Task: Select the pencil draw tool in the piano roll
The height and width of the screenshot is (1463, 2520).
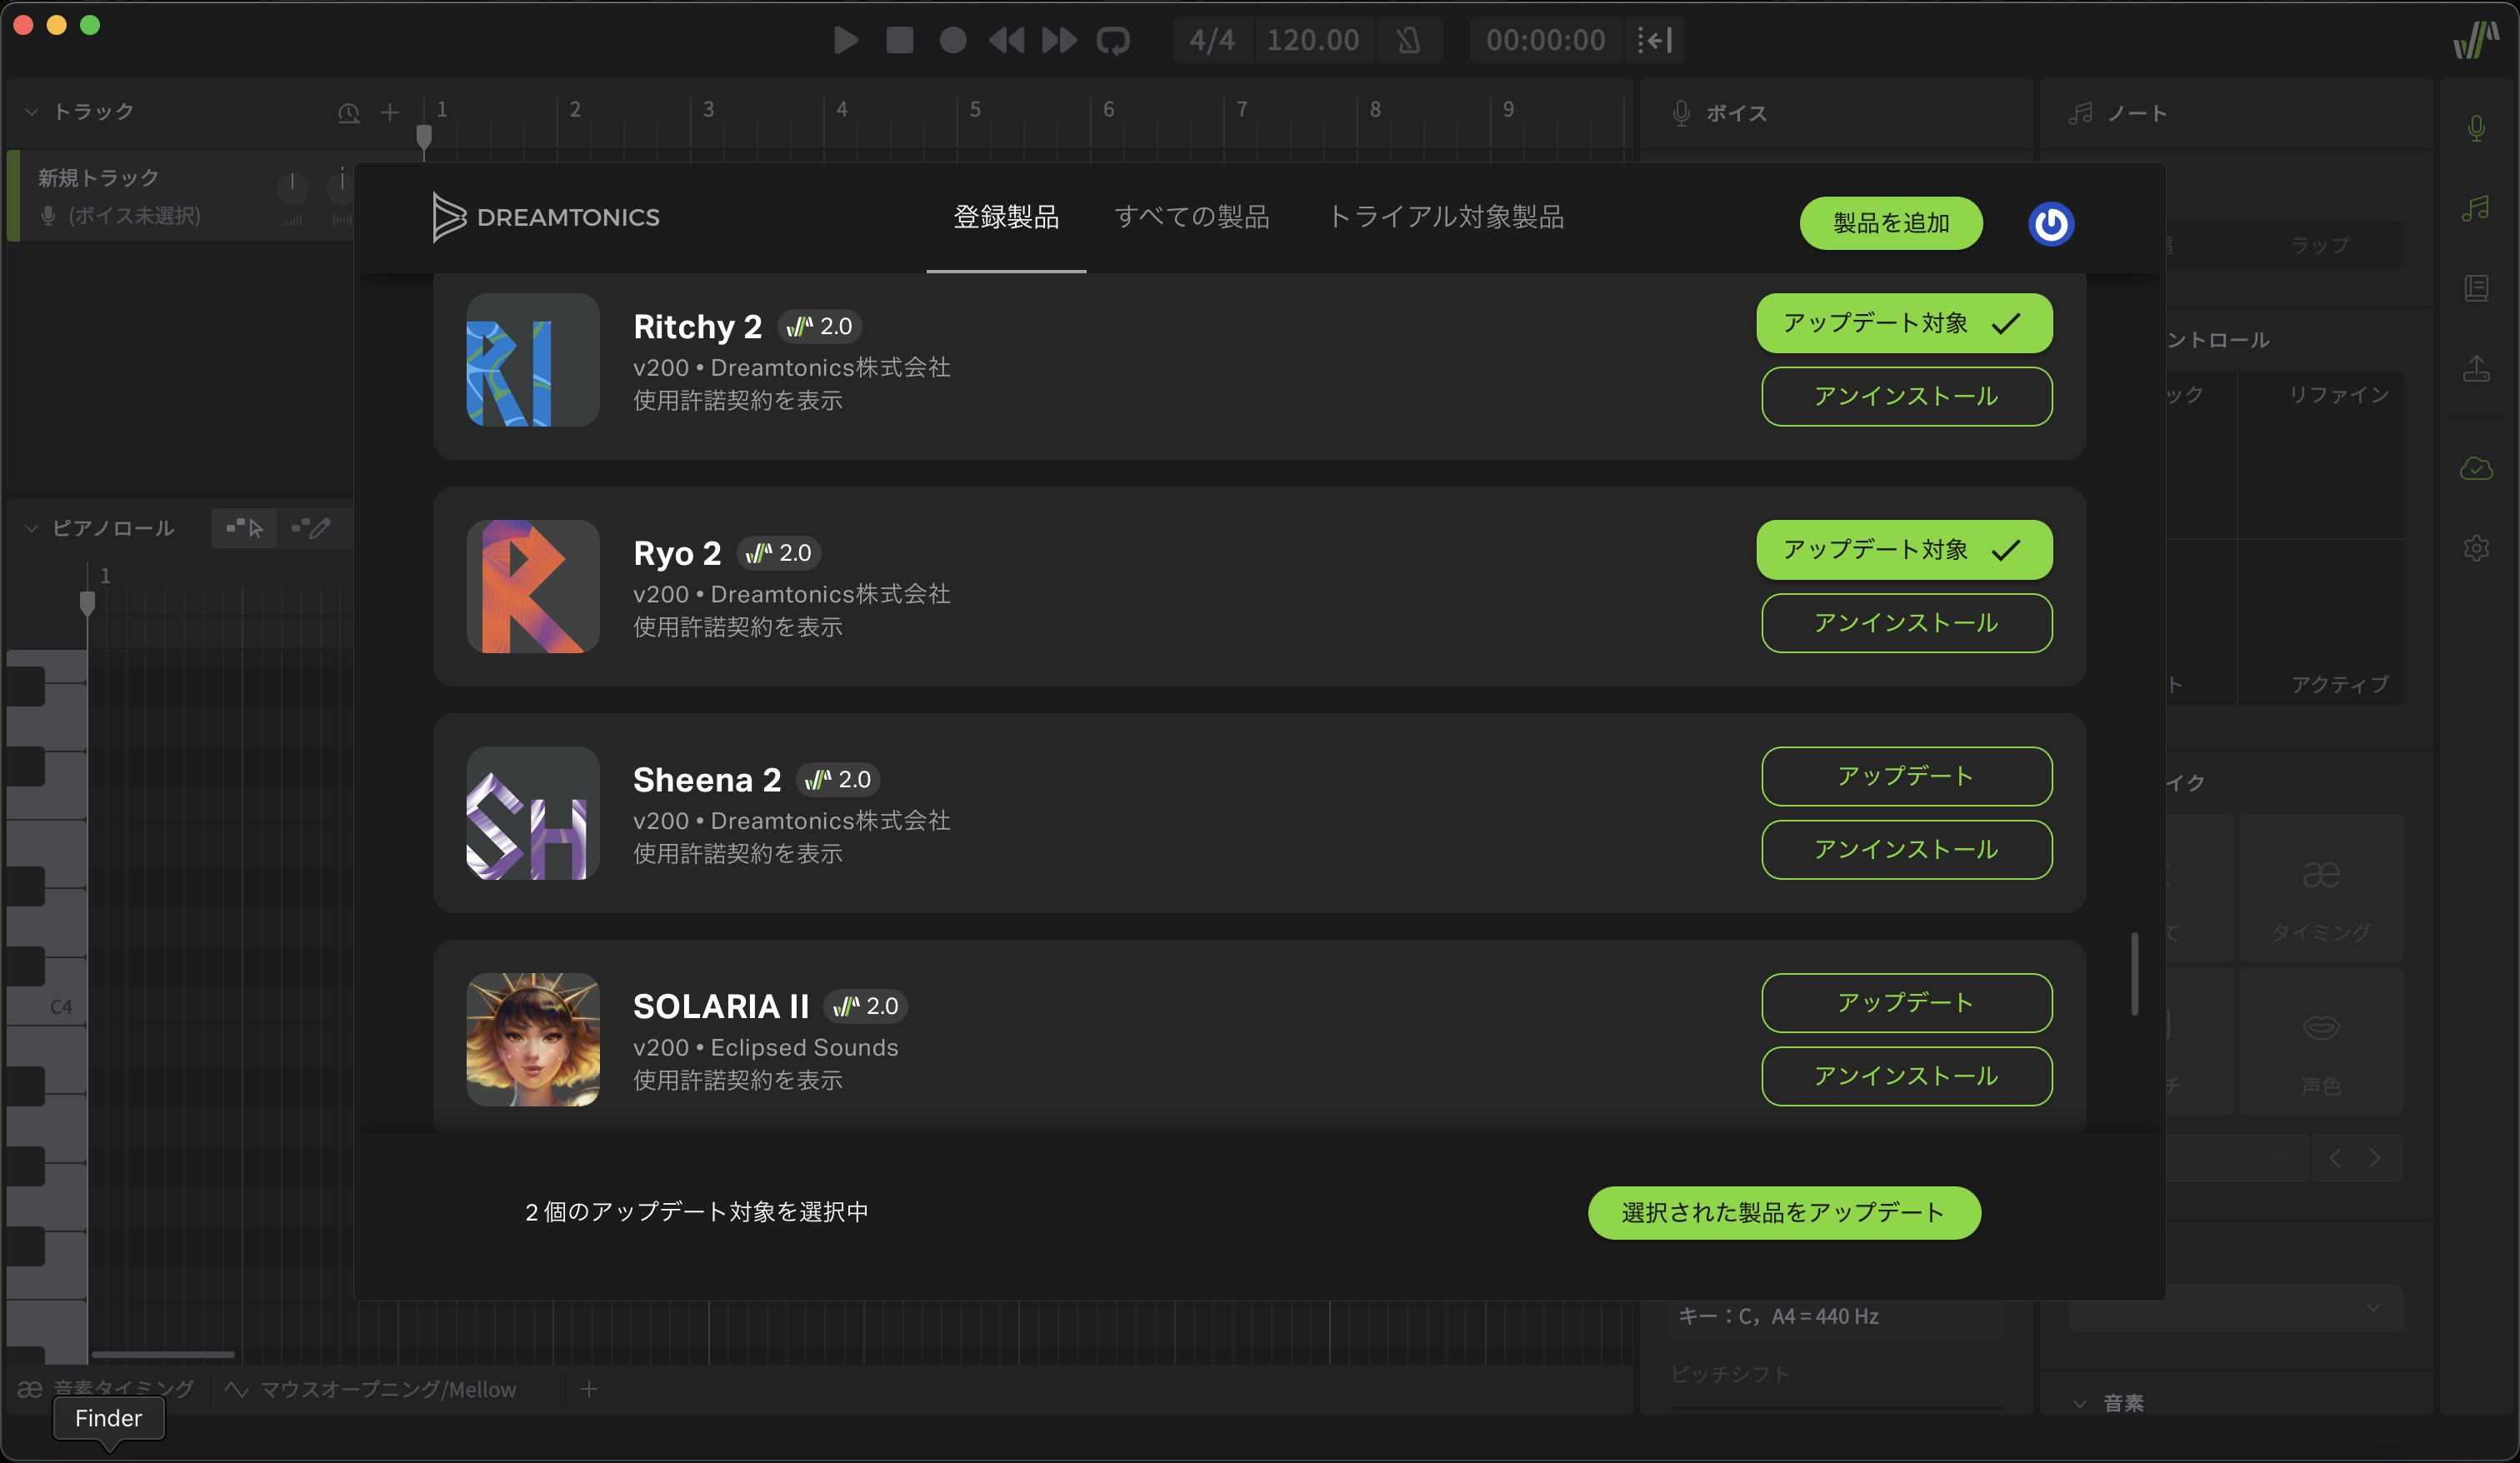Action: 310,527
